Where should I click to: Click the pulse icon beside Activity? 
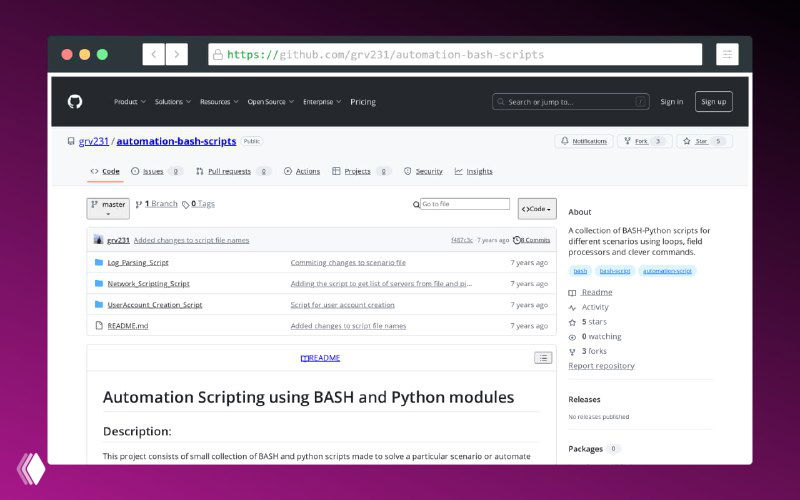pyautogui.click(x=572, y=308)
